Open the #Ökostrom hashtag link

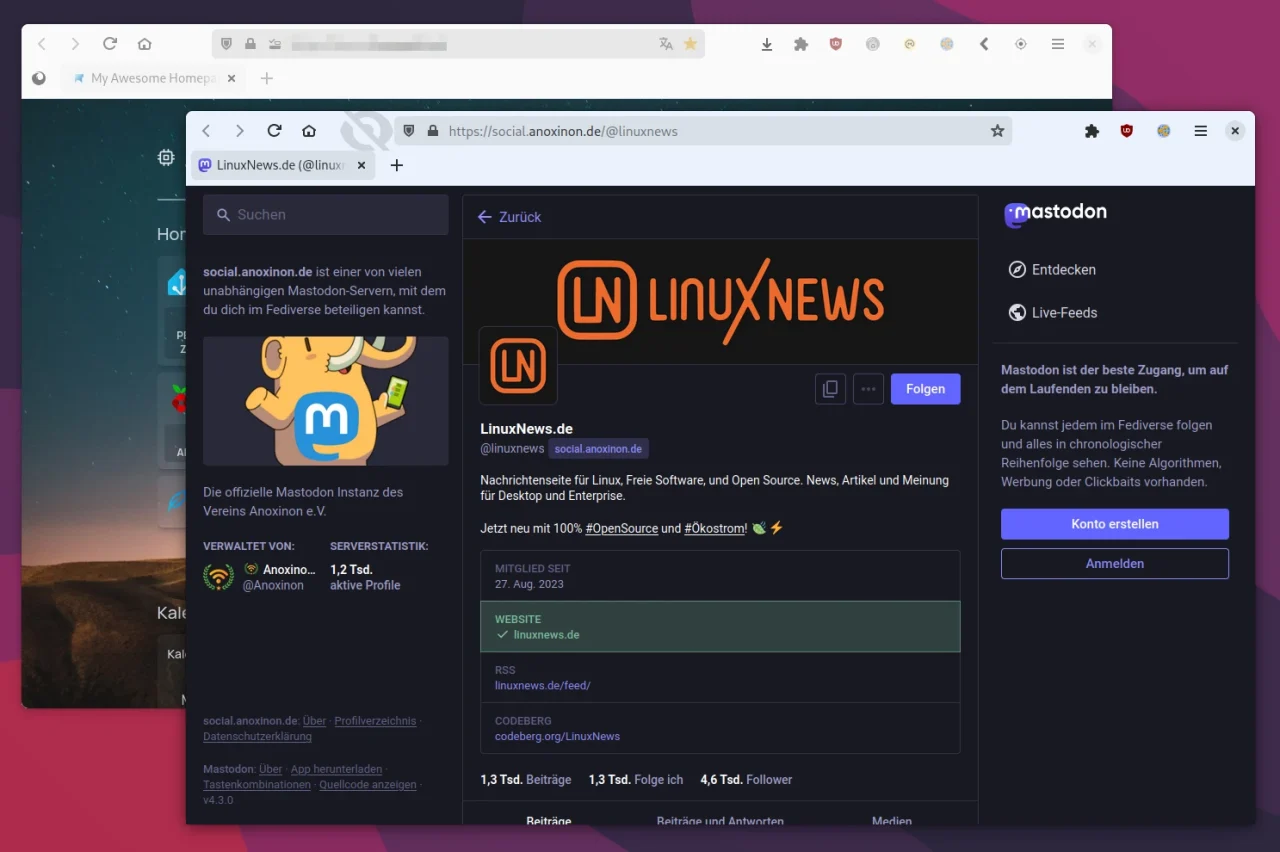pos(715,528)
